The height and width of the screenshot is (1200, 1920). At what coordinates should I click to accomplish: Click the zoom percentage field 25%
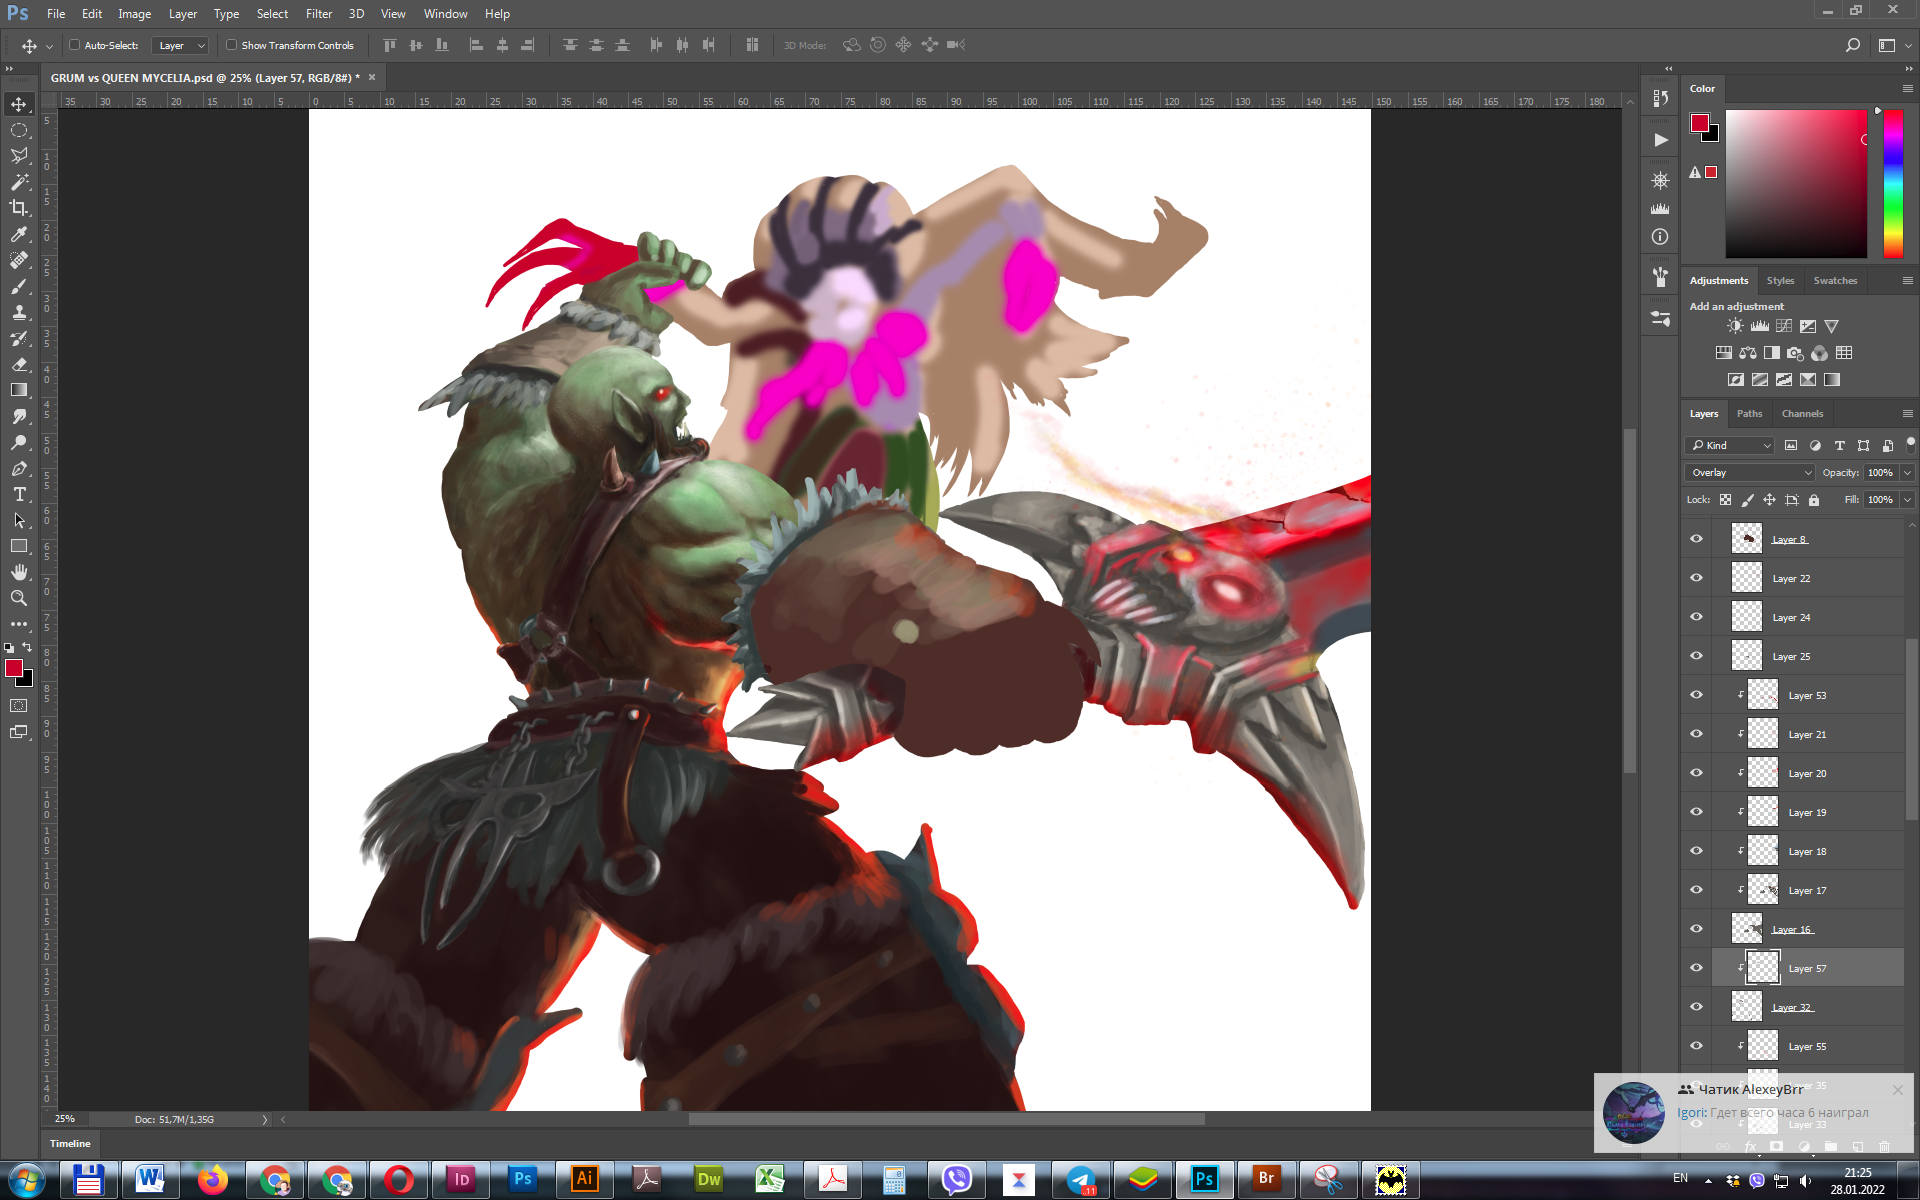point(65,1120)
